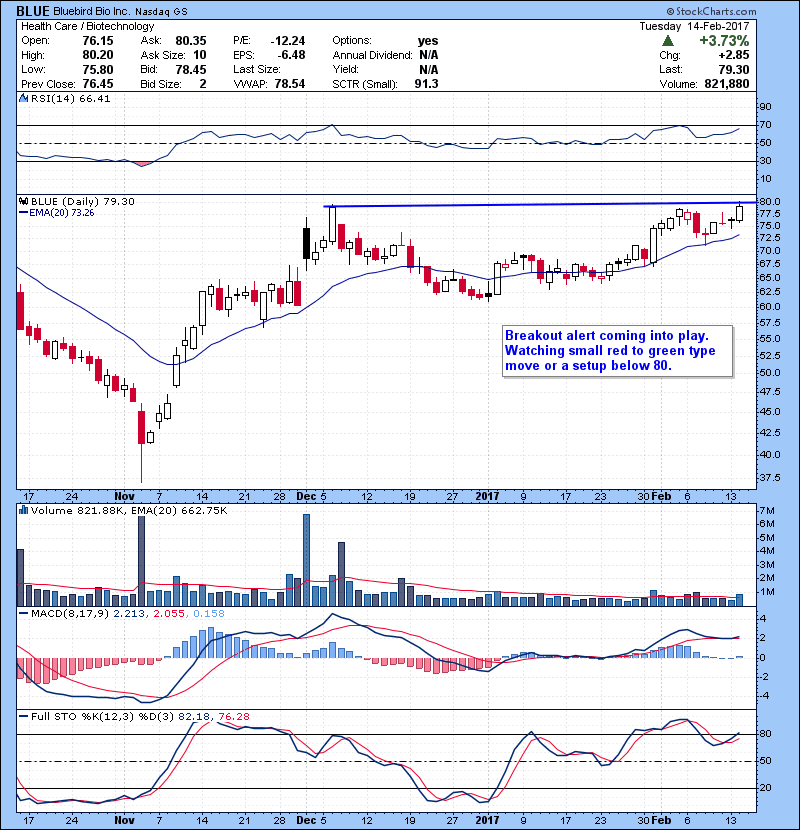Click the MACD signal value 2.055
The image size is (800, 830).
169,614
